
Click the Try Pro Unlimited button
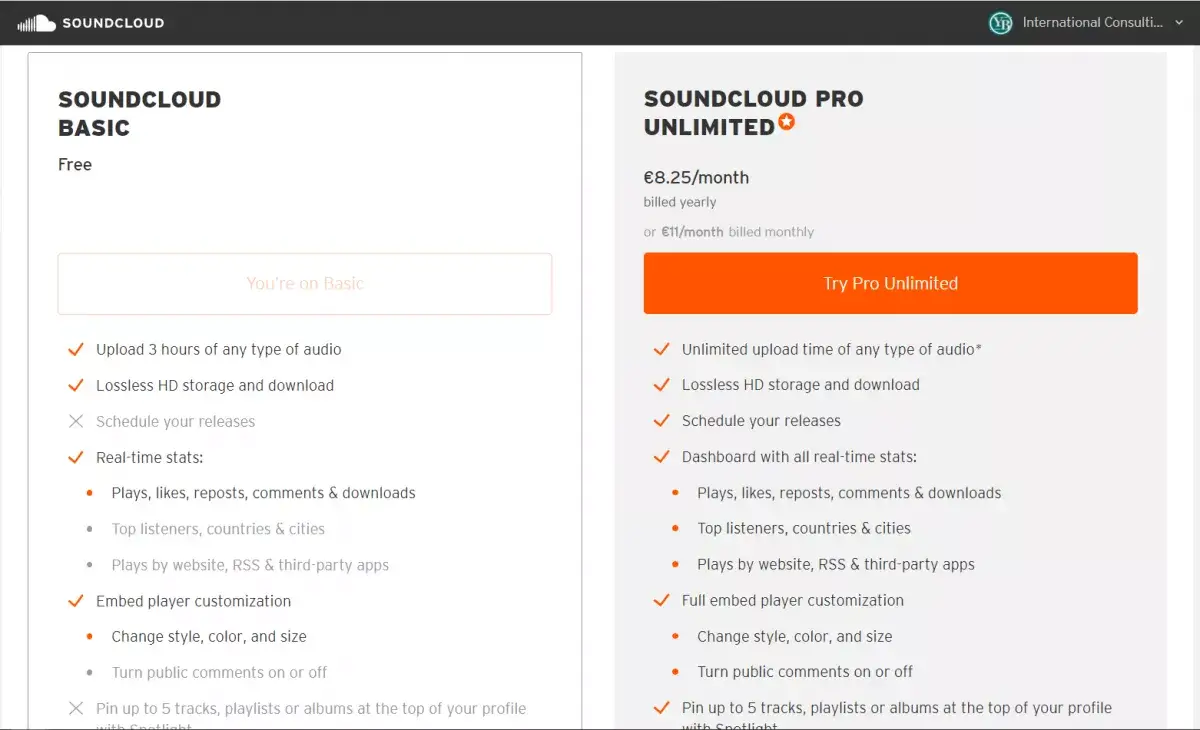tap(890, 283)
